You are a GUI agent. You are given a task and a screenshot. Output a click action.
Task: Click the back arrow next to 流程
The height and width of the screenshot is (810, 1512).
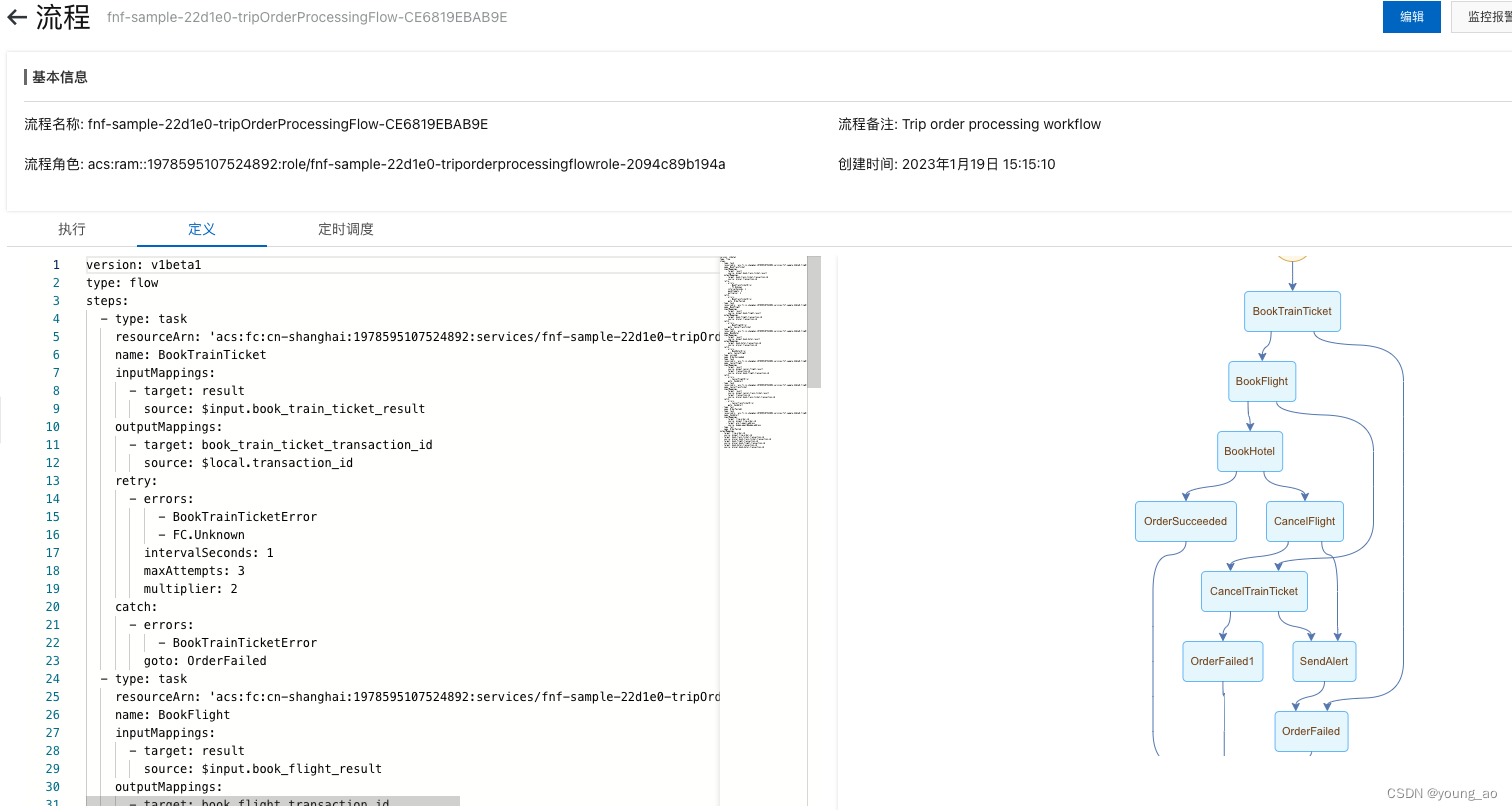pos(15,17)
